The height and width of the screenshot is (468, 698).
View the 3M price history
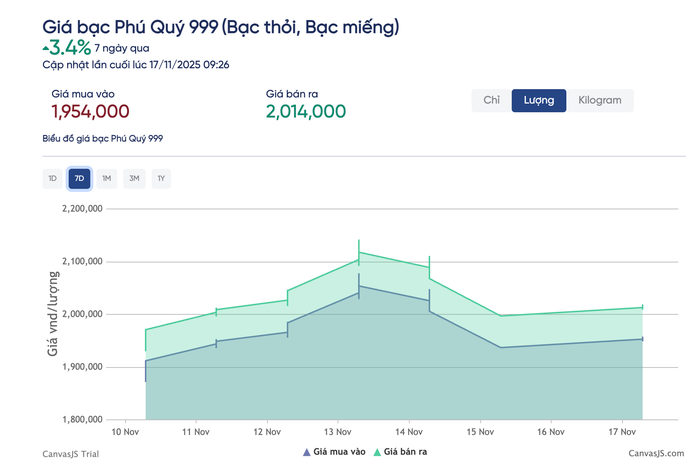[x=134, y=179]
